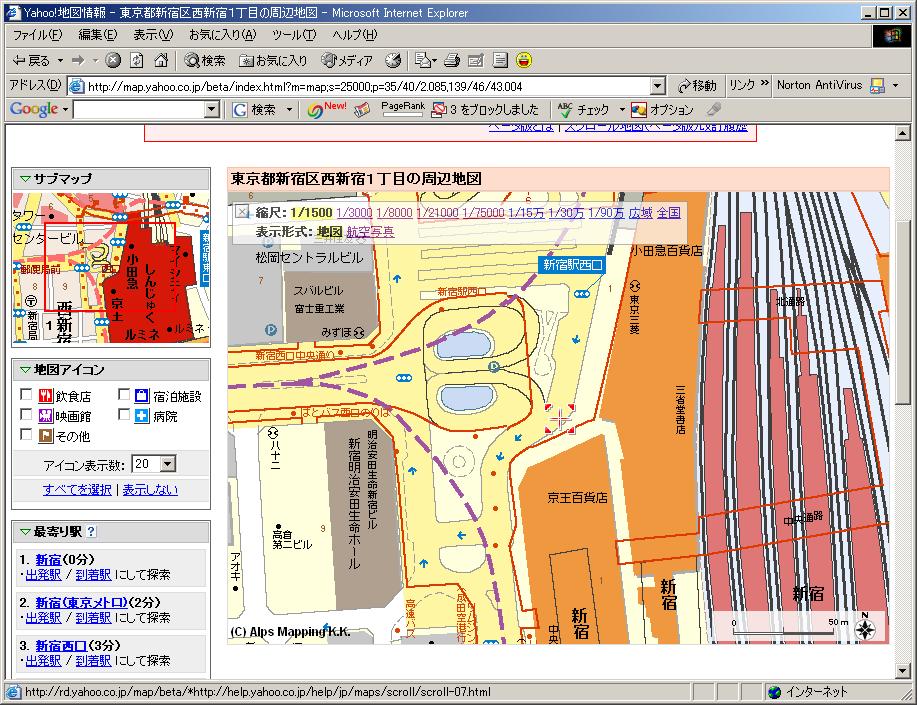
Task: Check the 病院 checkbox
Action: (x=124, y=414)
